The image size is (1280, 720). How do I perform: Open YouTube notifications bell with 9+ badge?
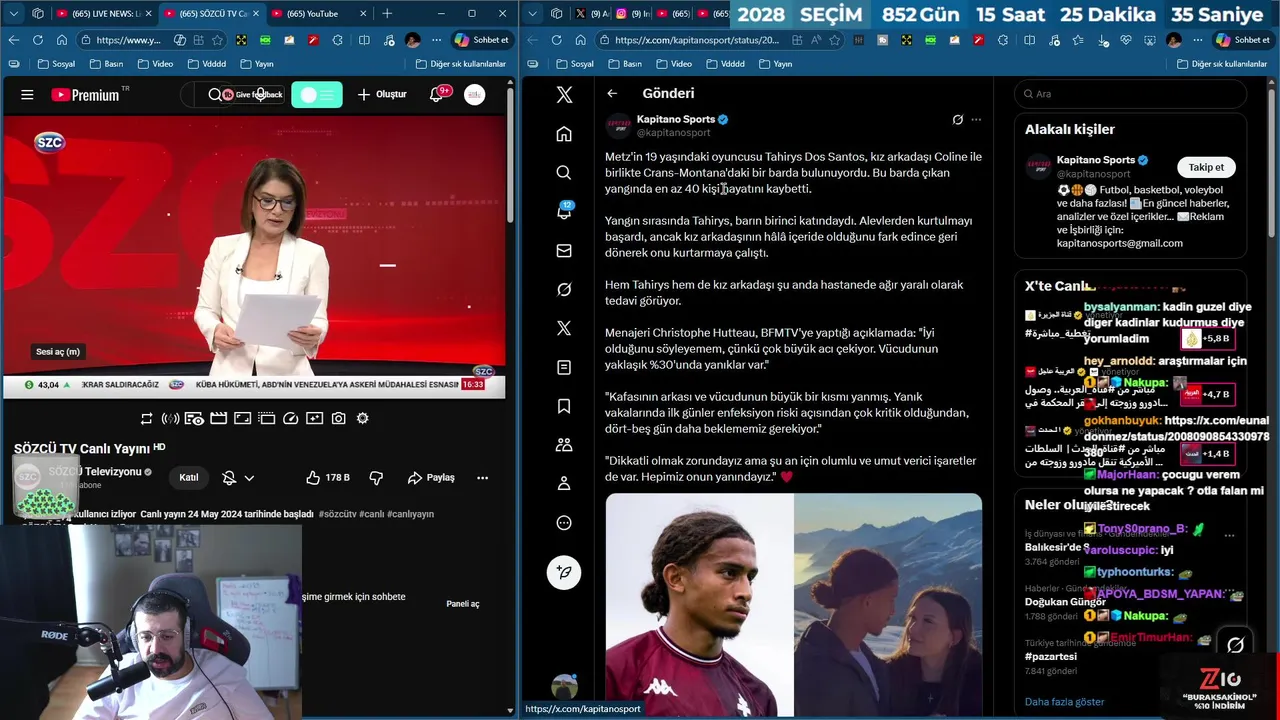tap(437, 94)
